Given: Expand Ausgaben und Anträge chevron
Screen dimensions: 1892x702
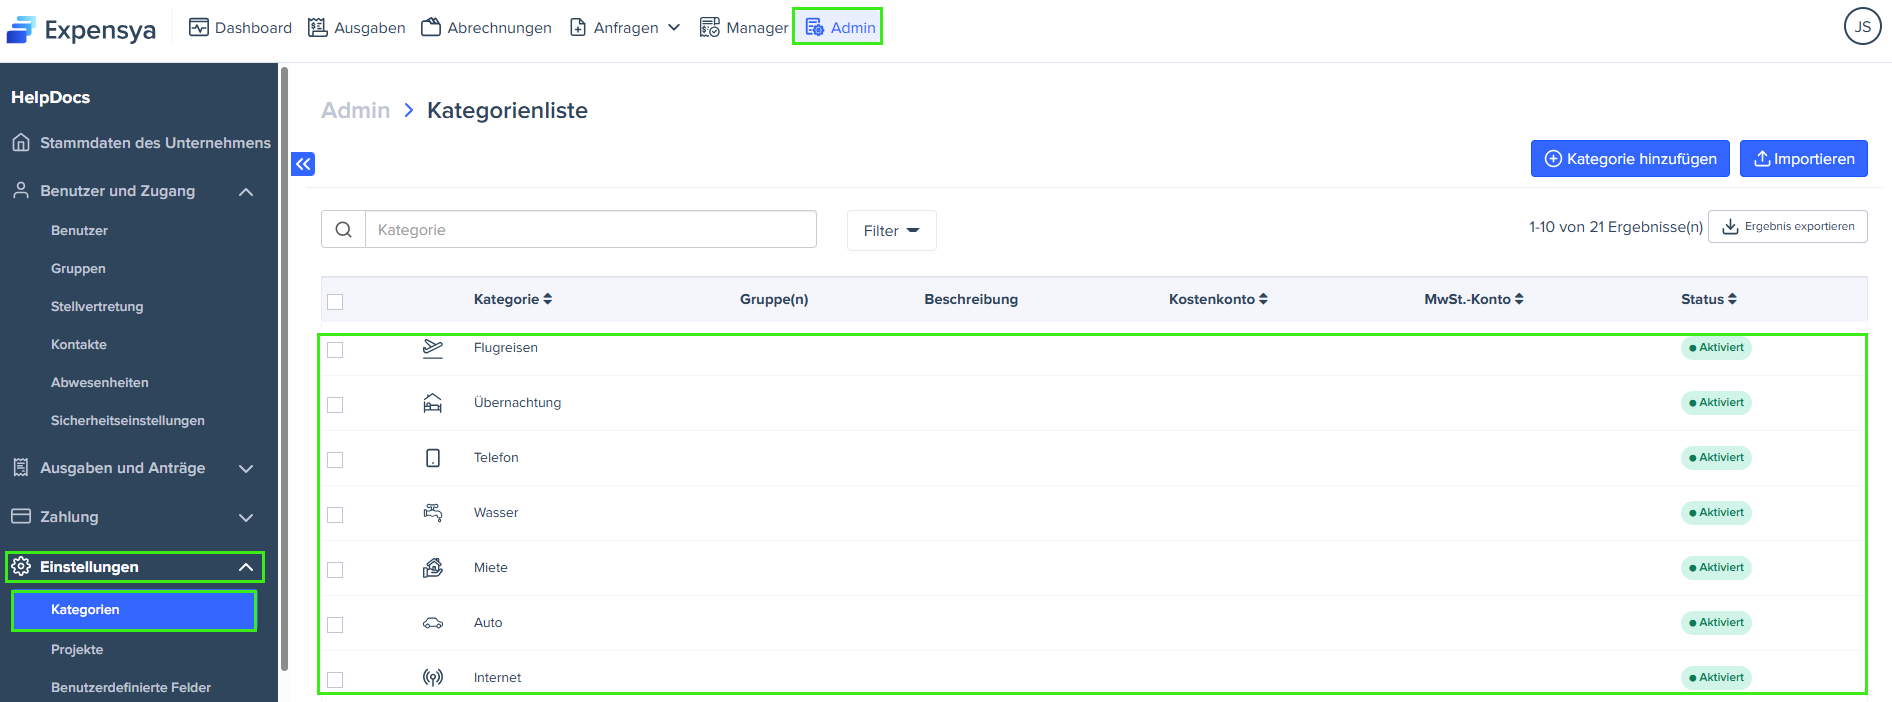Looking at the screenshot, I should pyautogui.click(x=246, y=468).
